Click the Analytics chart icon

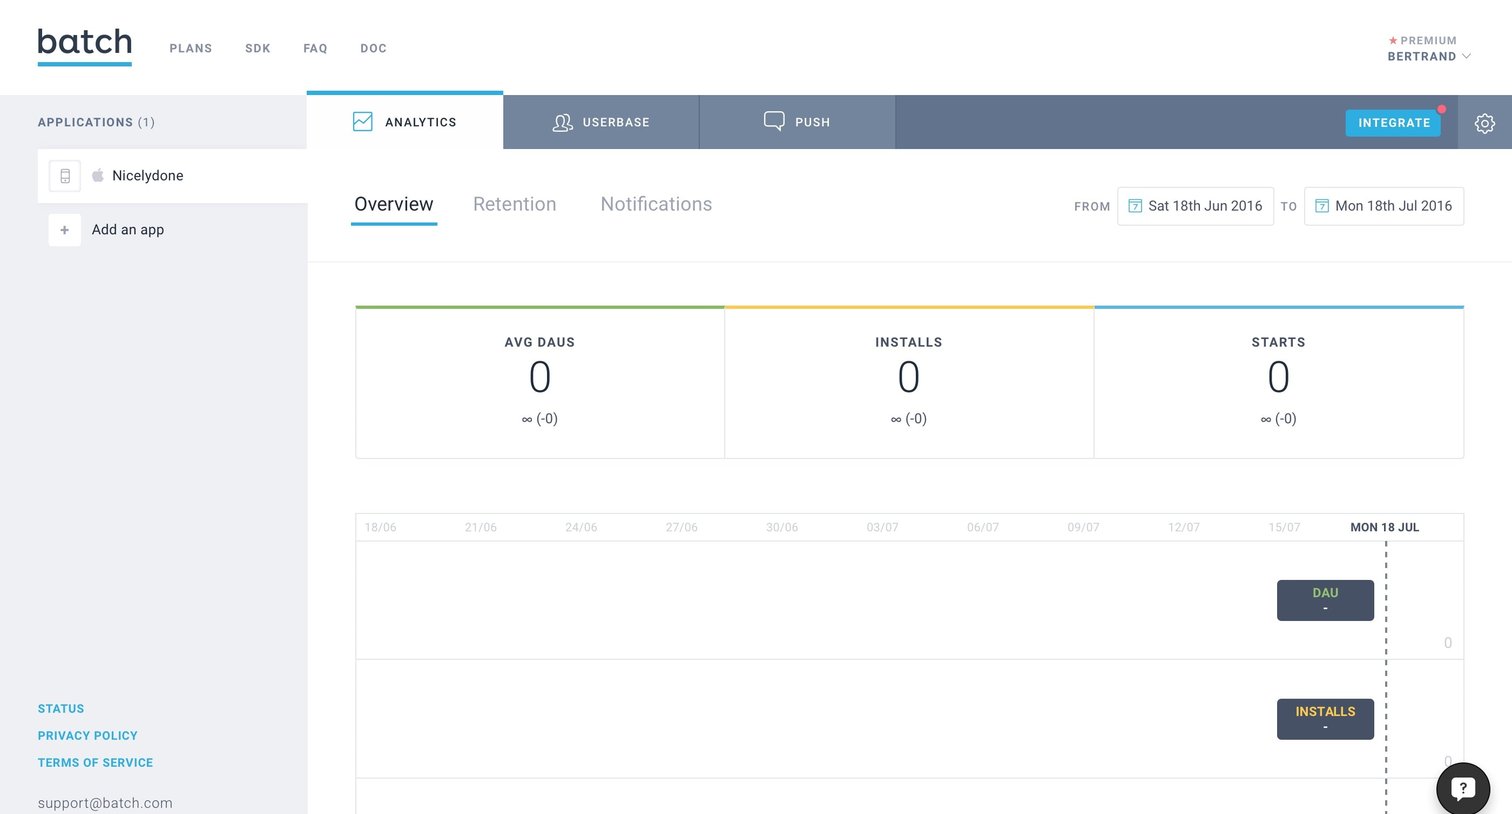pyautogui.click(x=363, y=122)
